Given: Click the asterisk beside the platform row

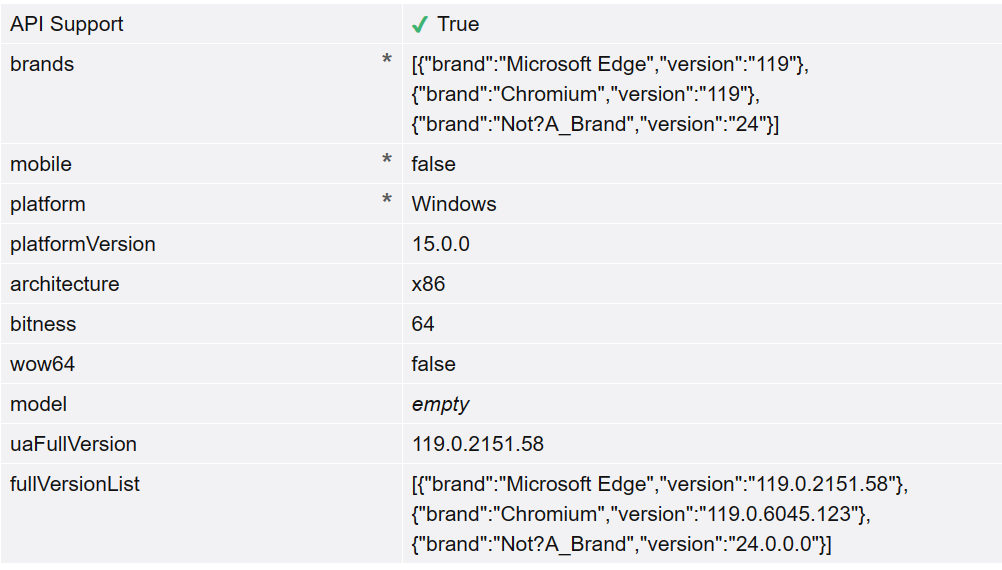Looking at the screenshot, I should point(387,202).
